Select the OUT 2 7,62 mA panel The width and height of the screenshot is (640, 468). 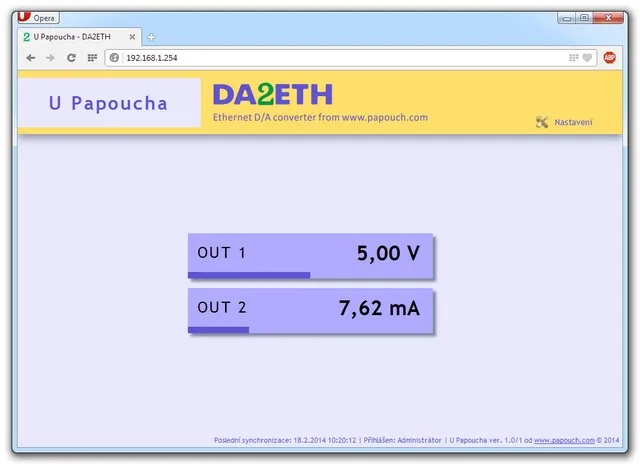(310, 311)
